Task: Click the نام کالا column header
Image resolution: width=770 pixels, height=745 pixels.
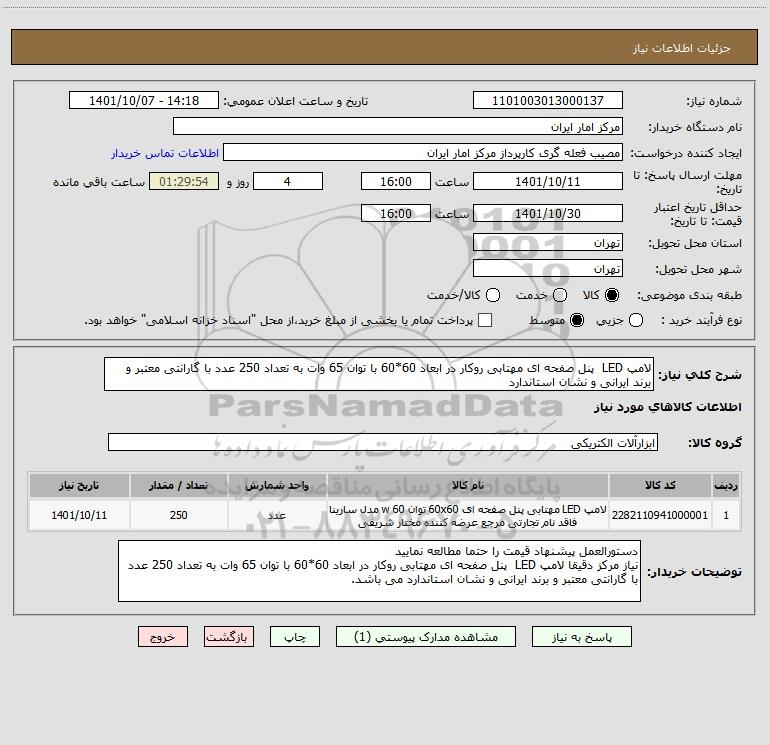Action: 468,485
